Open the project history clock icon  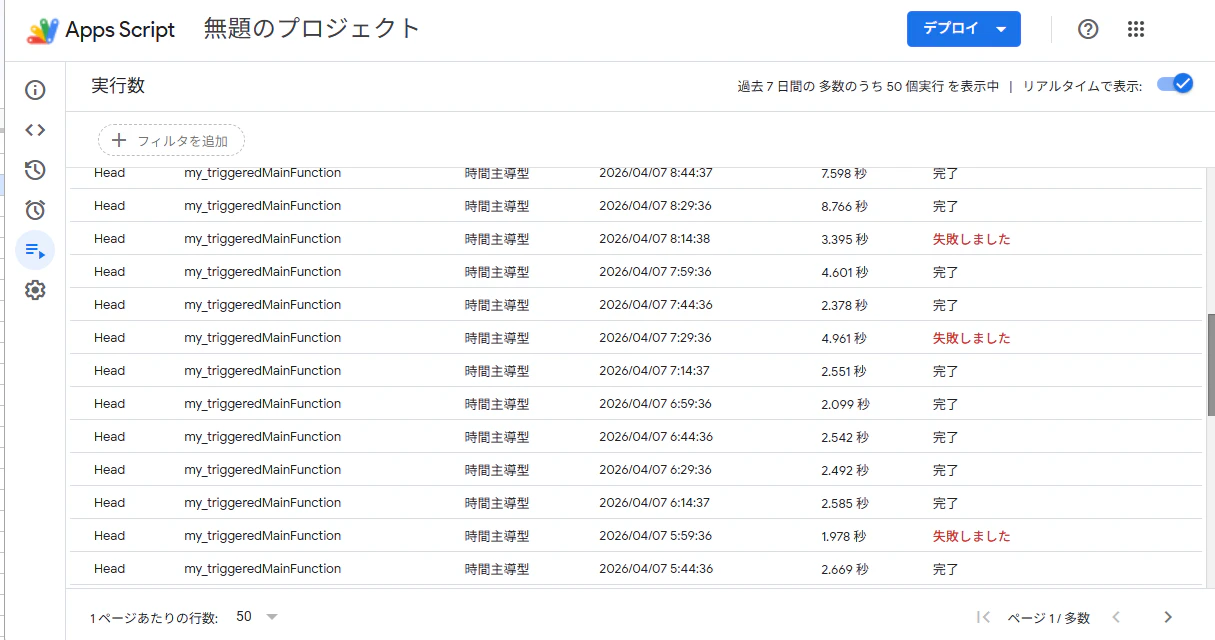35,170
